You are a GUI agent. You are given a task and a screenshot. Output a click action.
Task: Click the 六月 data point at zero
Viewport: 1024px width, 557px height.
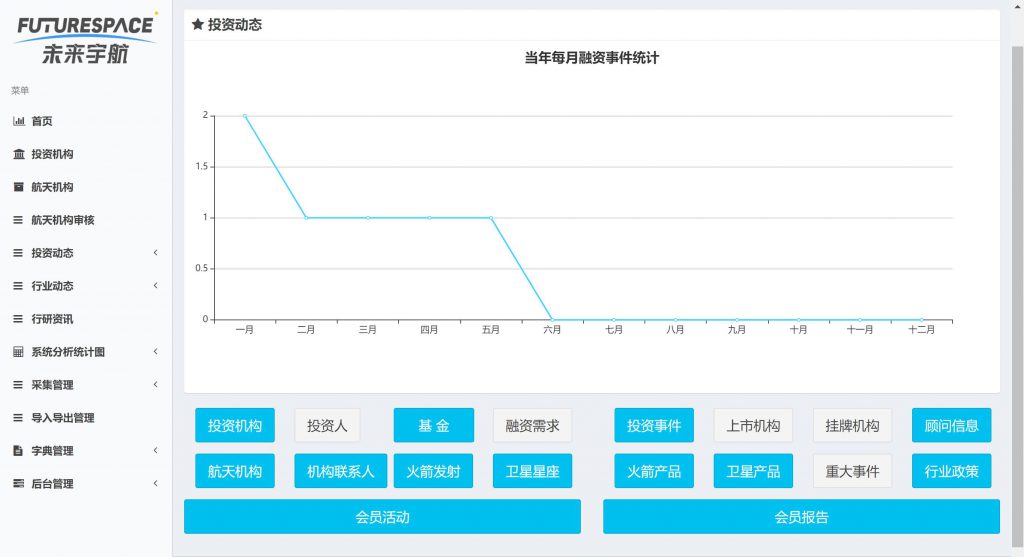pyautogui.click(x=552, y=320)
